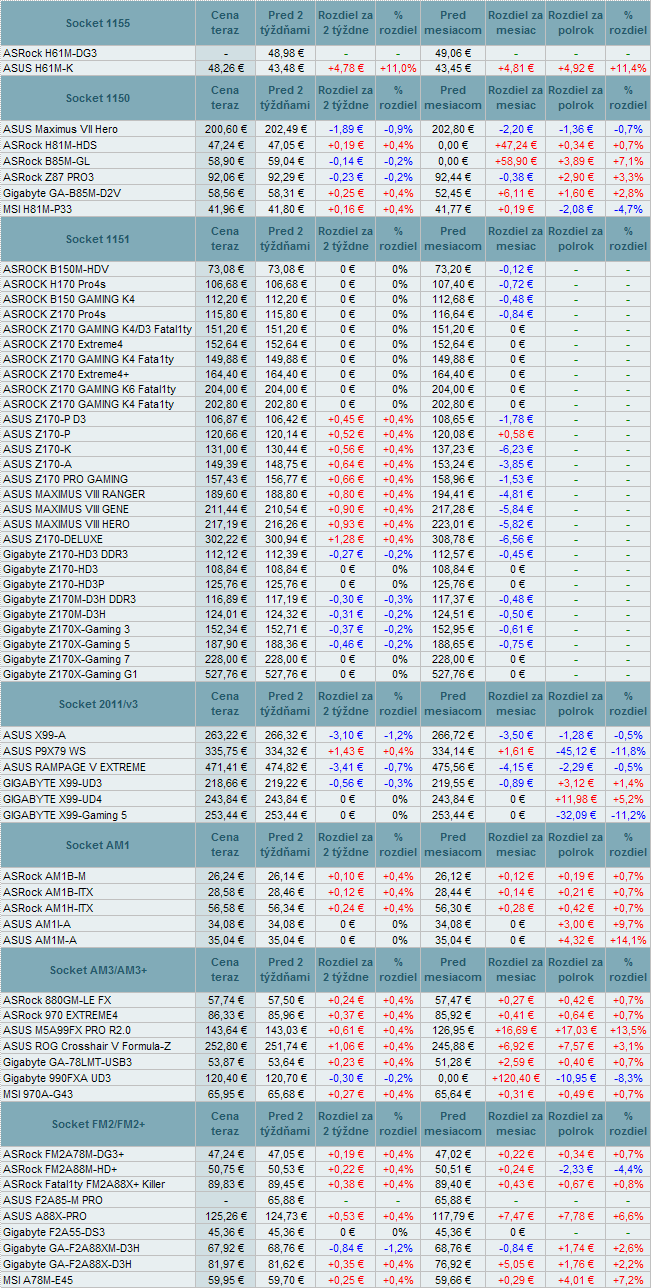This screenshot has width=651, height=1288.
Task: Select ASRock B85M-GL product name
Action: coord(47,160)
